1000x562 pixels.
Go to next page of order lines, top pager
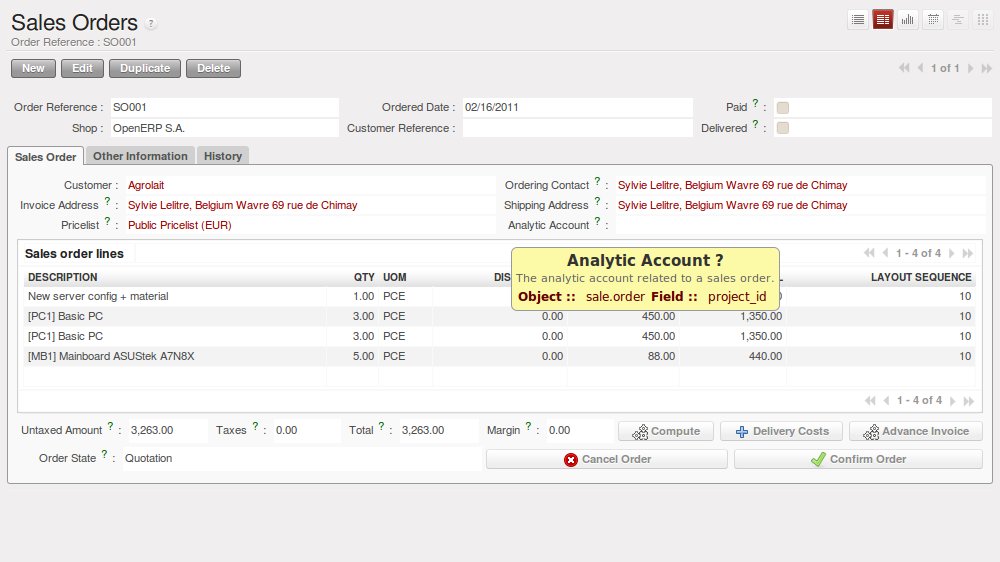point(951,253)
